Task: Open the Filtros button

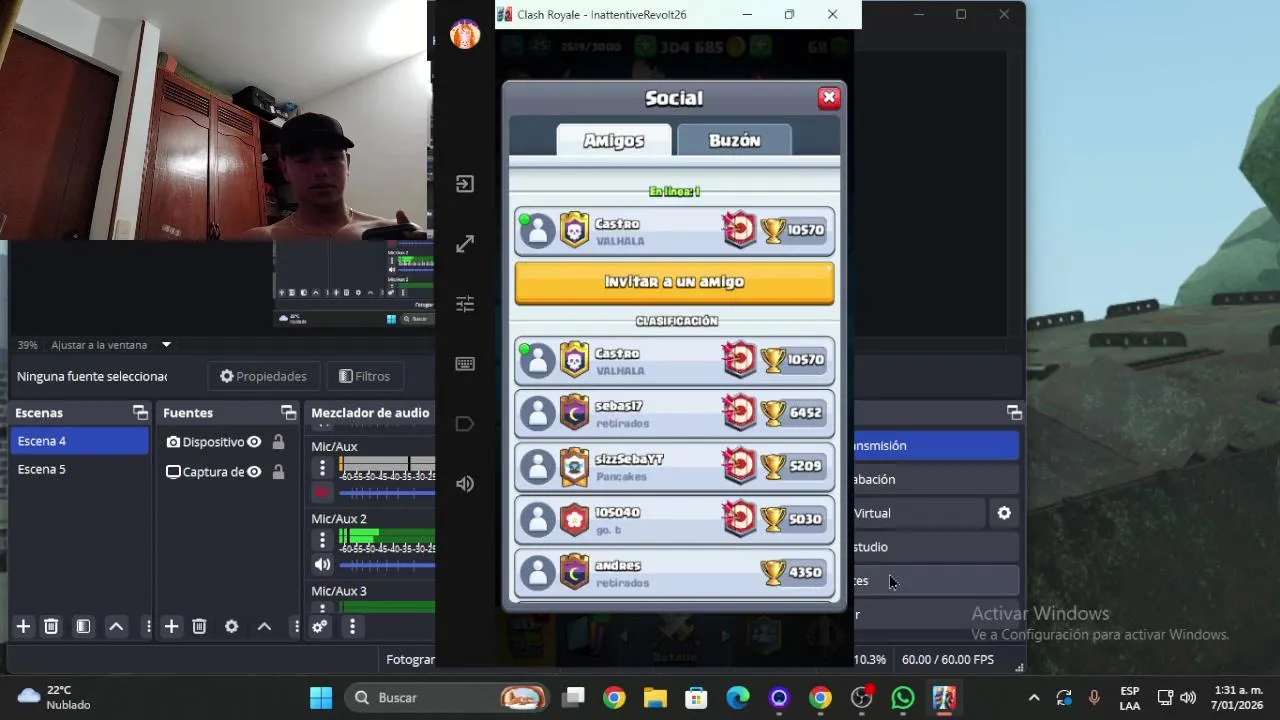Action: pos(364,376)
